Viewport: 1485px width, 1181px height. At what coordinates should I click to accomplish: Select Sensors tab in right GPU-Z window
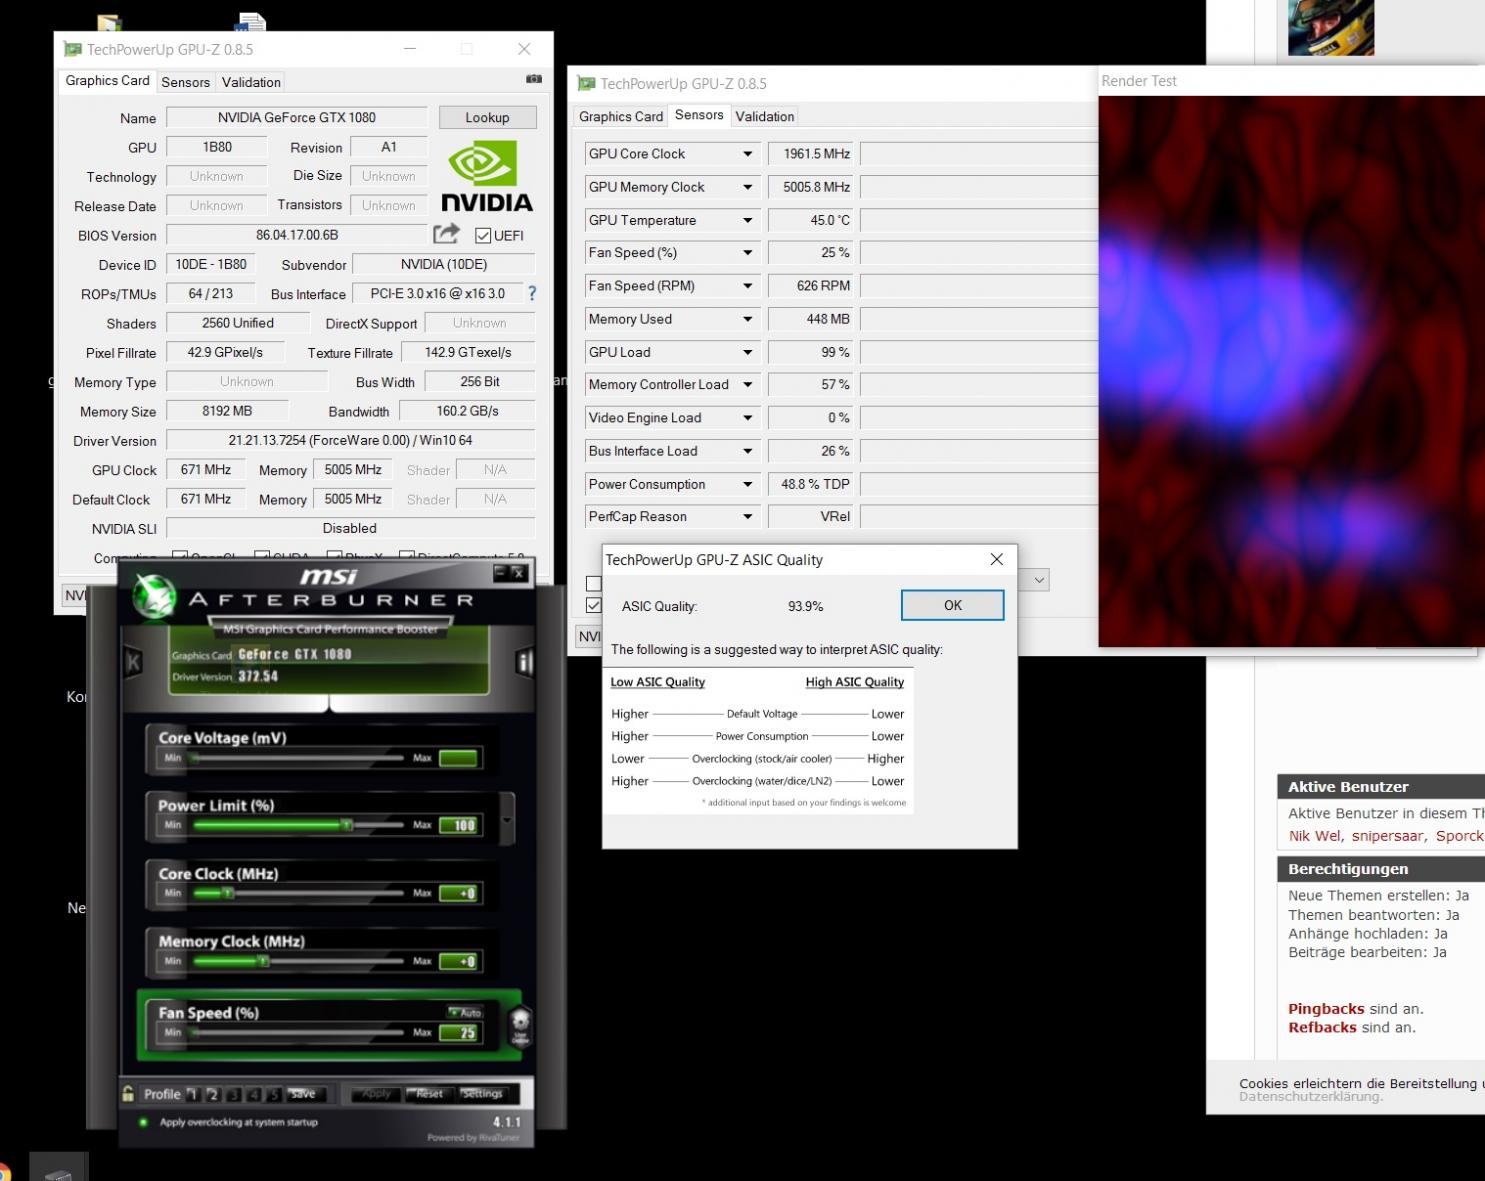699,115
